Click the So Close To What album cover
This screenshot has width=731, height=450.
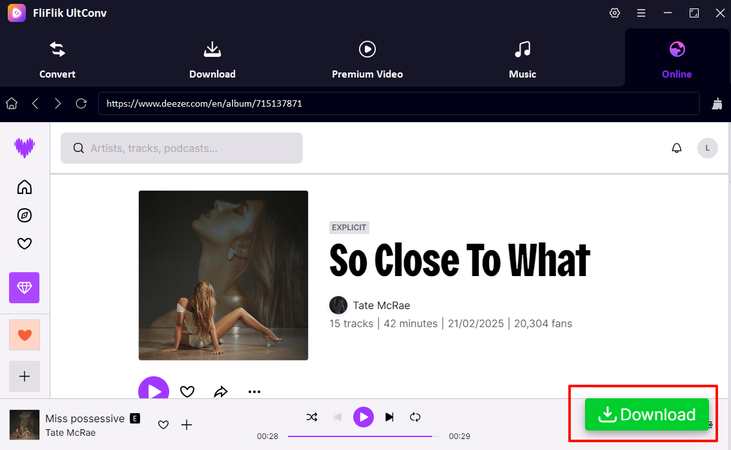pos(223,275)
